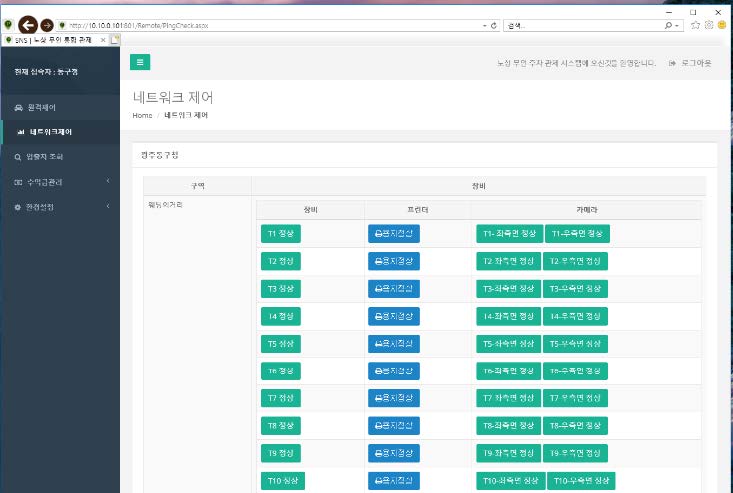The height and width of the screenshot is (493, 733).
Task: Click the printer 용지정상 button in the T3 row
Action: (x=393, y=289)
